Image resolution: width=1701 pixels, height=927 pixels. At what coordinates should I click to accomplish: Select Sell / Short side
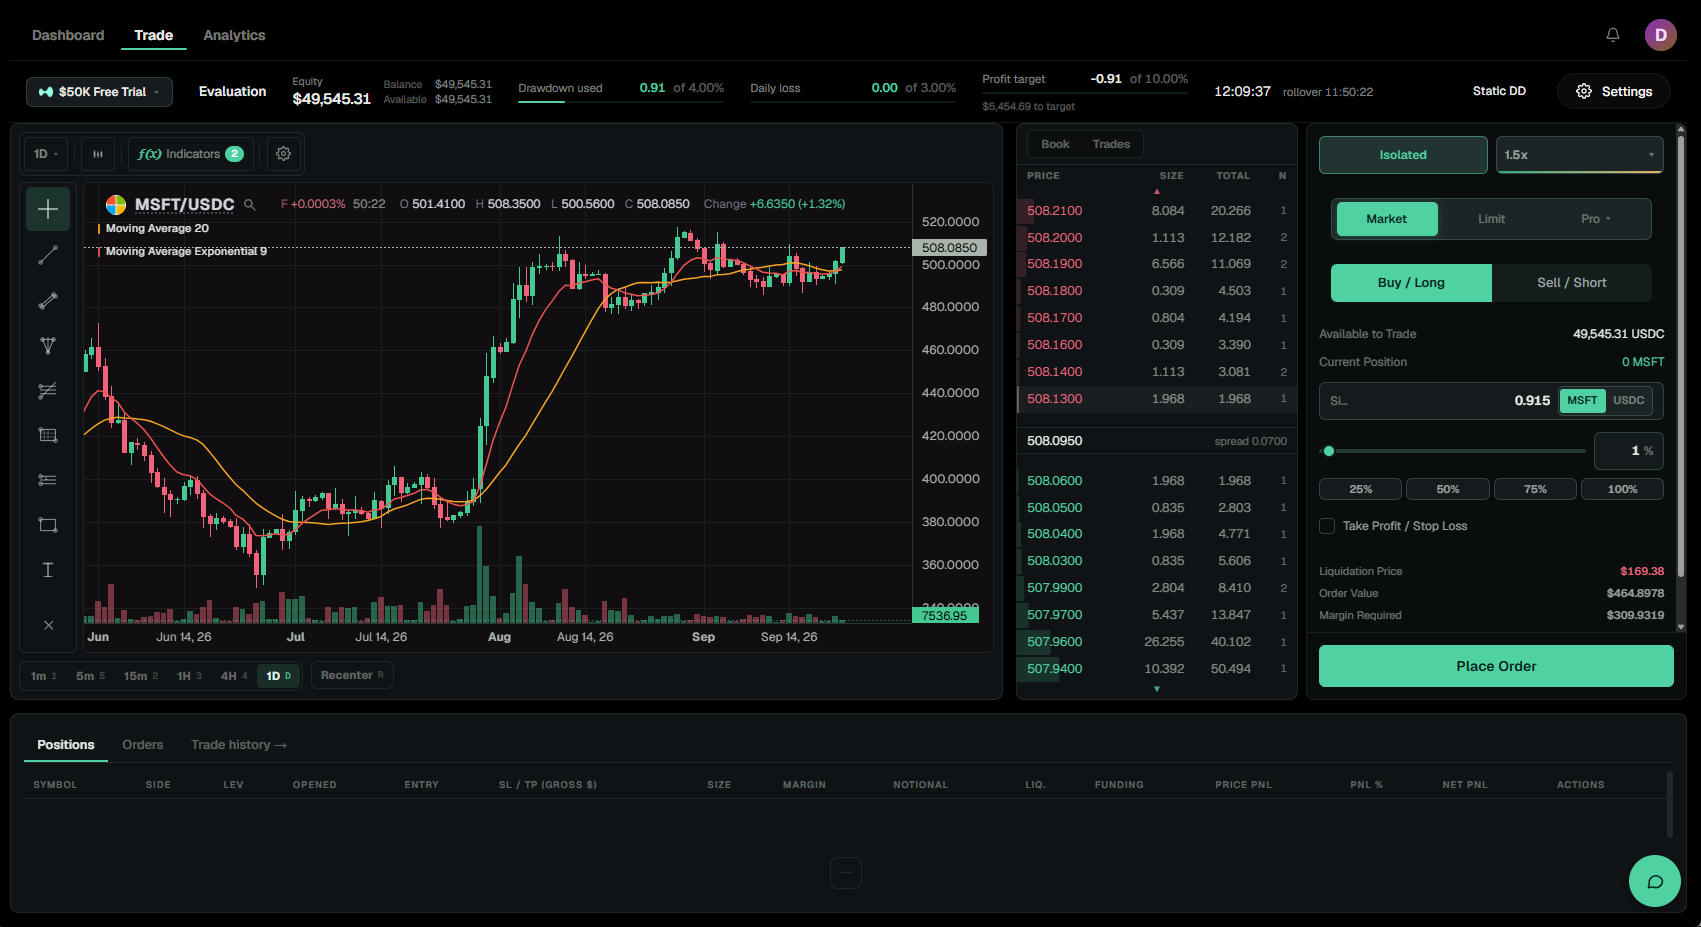pyautogui.click(x=1572, y=283)
